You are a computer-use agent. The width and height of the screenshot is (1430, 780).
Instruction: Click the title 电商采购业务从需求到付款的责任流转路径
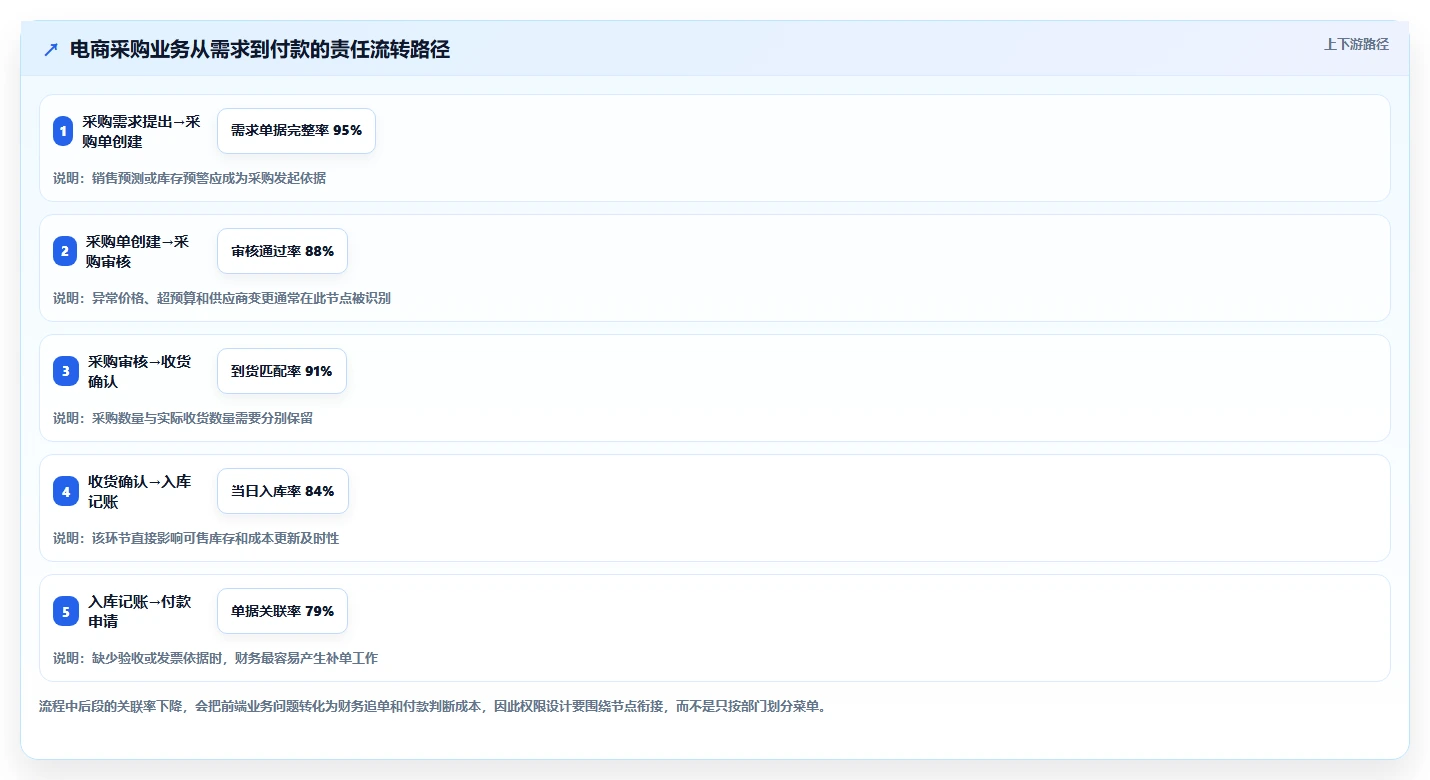(x=260, y=50)
